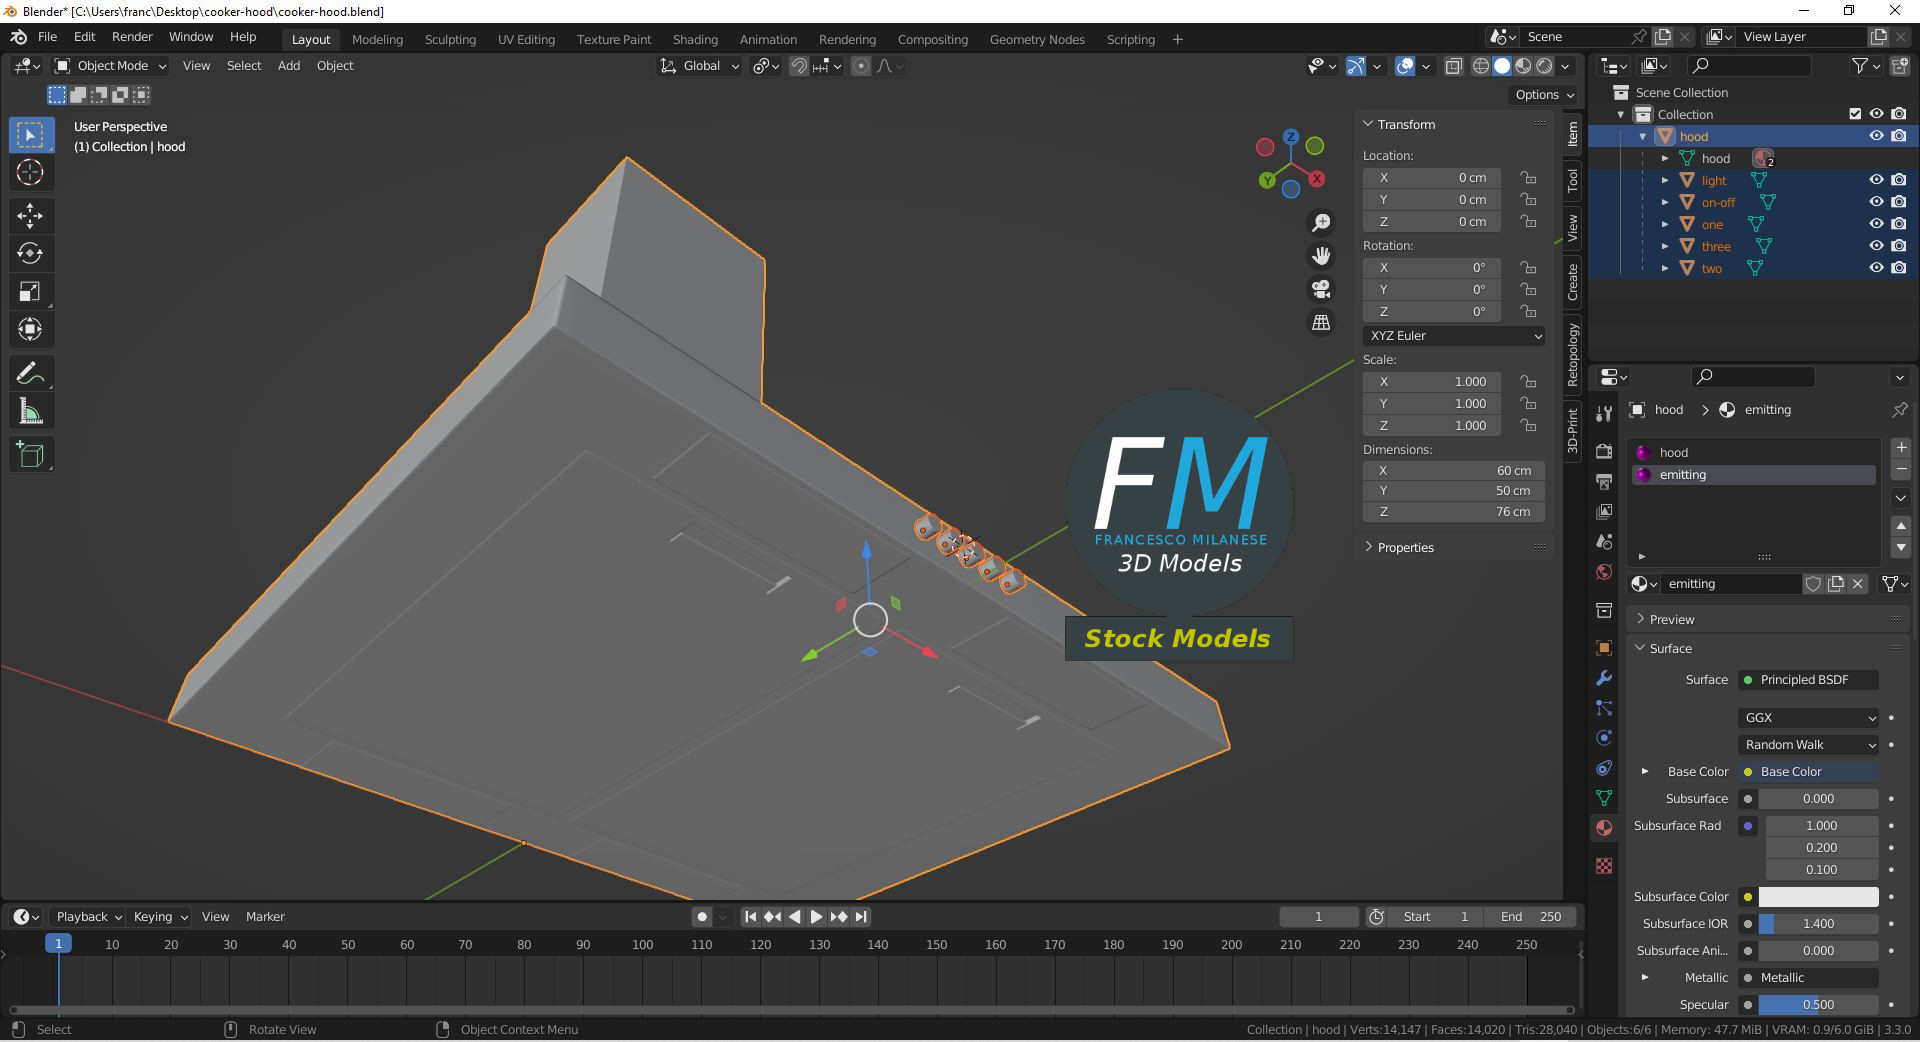Open the World properties tab
1920x1042 pixels.
tap(1604, 572)
